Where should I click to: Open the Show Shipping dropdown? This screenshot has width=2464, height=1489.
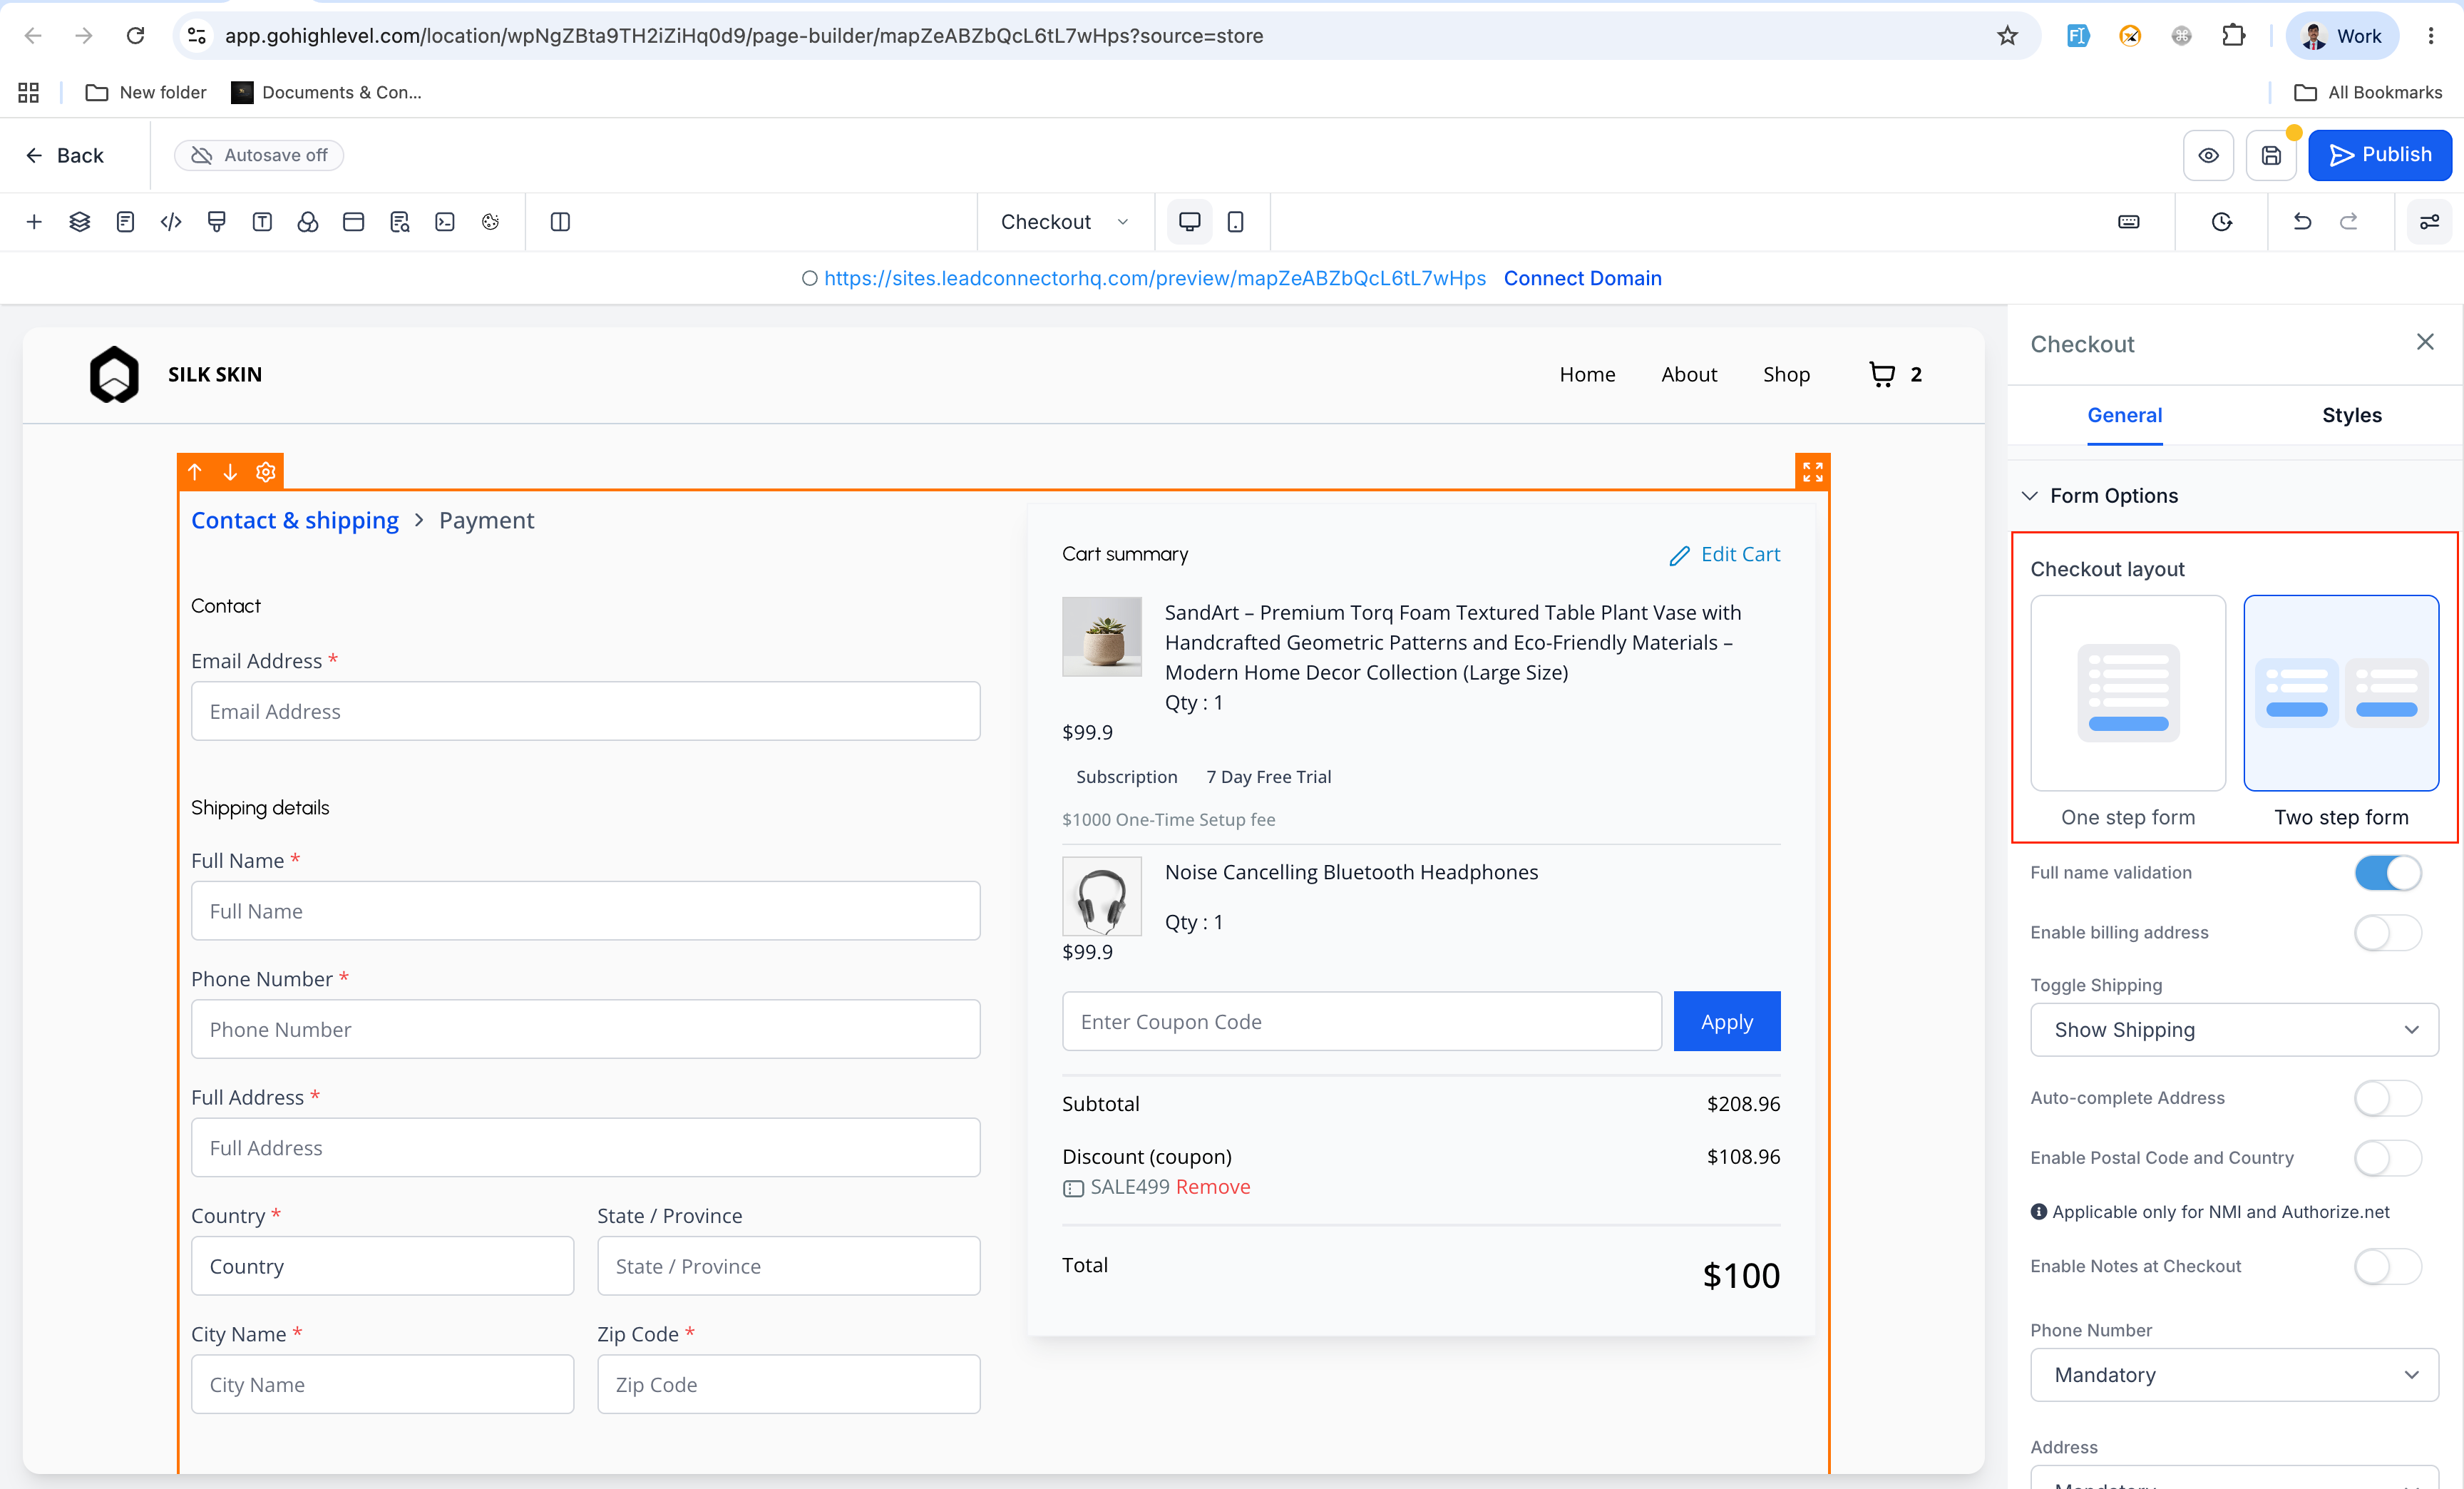click(x=2234, y=1030)
